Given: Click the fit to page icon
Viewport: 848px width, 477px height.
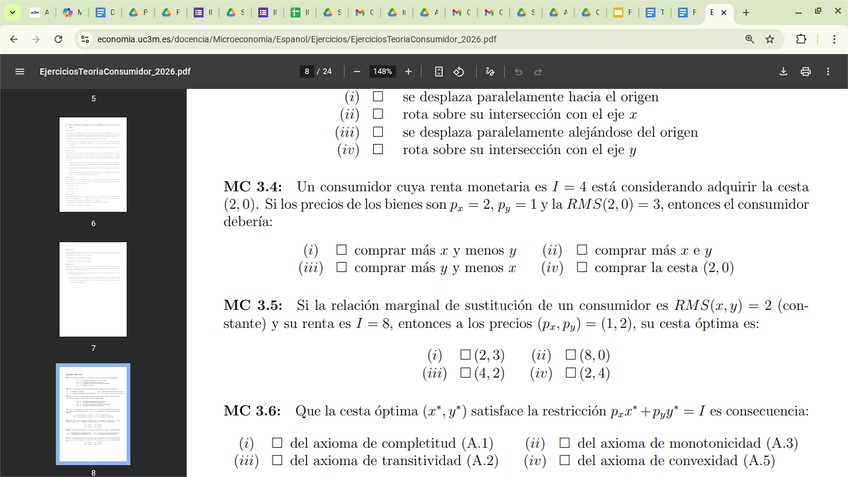Looking at the screenshot, I should click(x=439, y=71).
